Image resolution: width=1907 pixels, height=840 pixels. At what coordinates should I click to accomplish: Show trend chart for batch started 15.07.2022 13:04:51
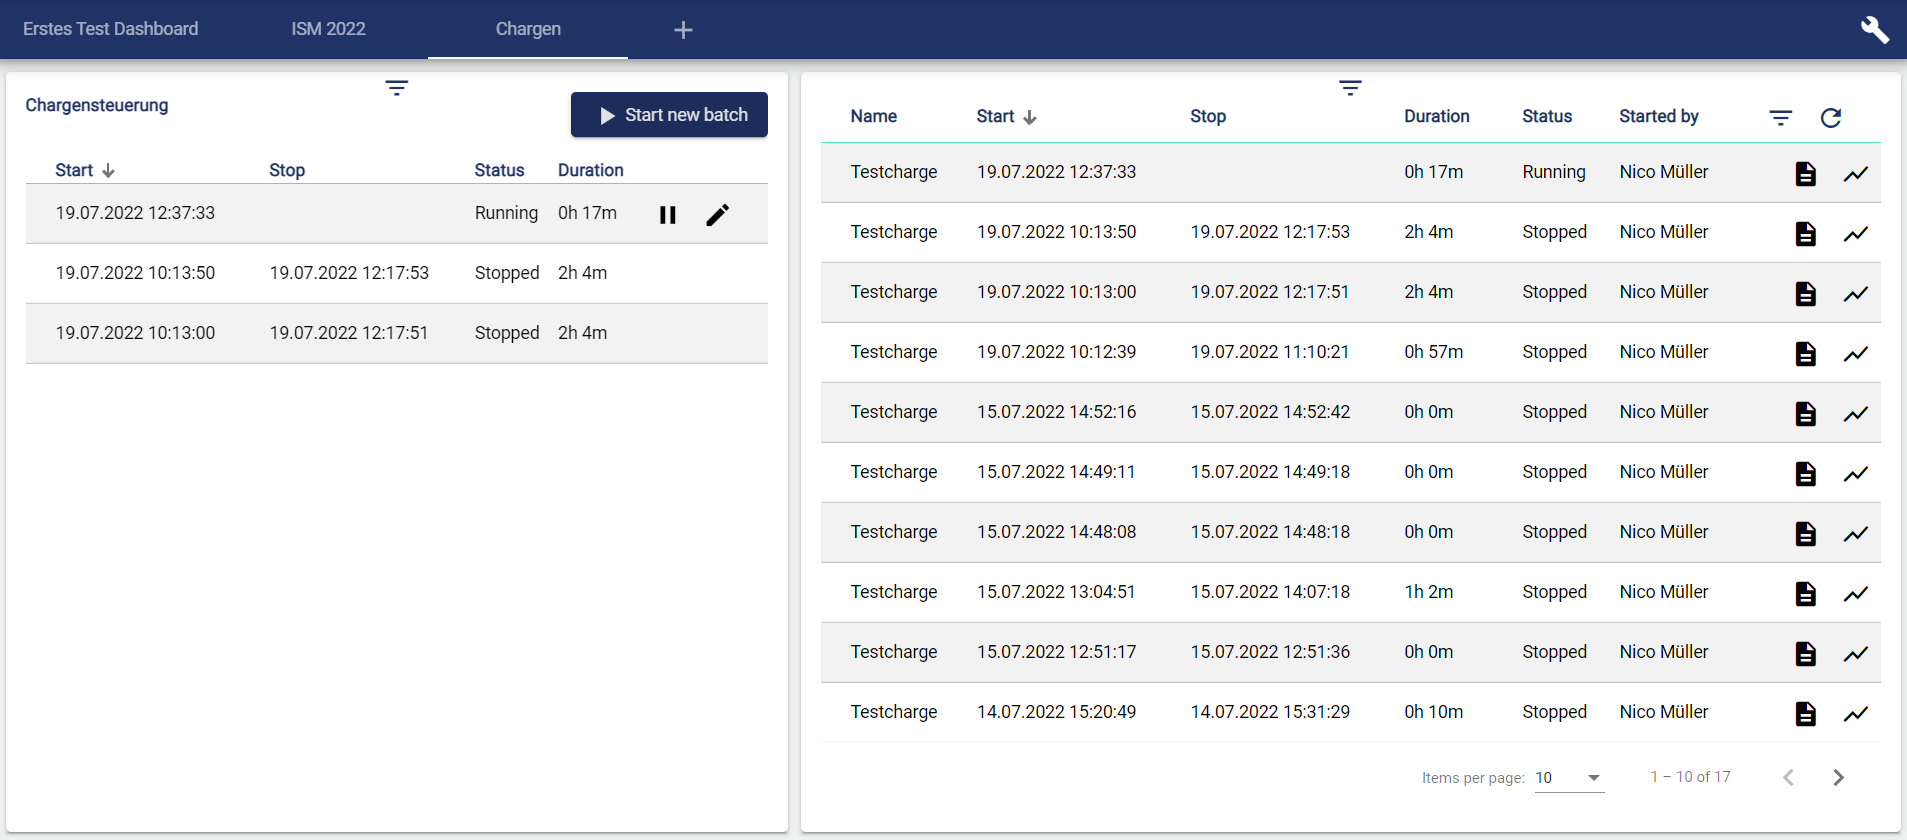1855,594
